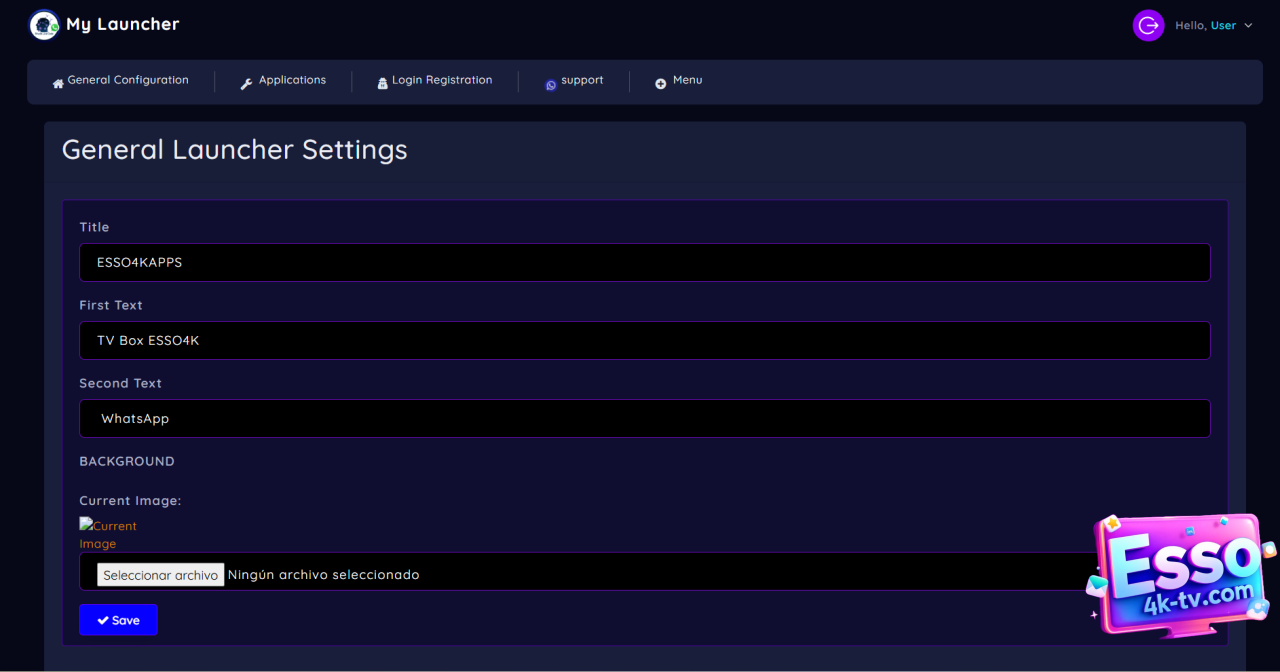Open the Login Registration menu

pos(442,80)
